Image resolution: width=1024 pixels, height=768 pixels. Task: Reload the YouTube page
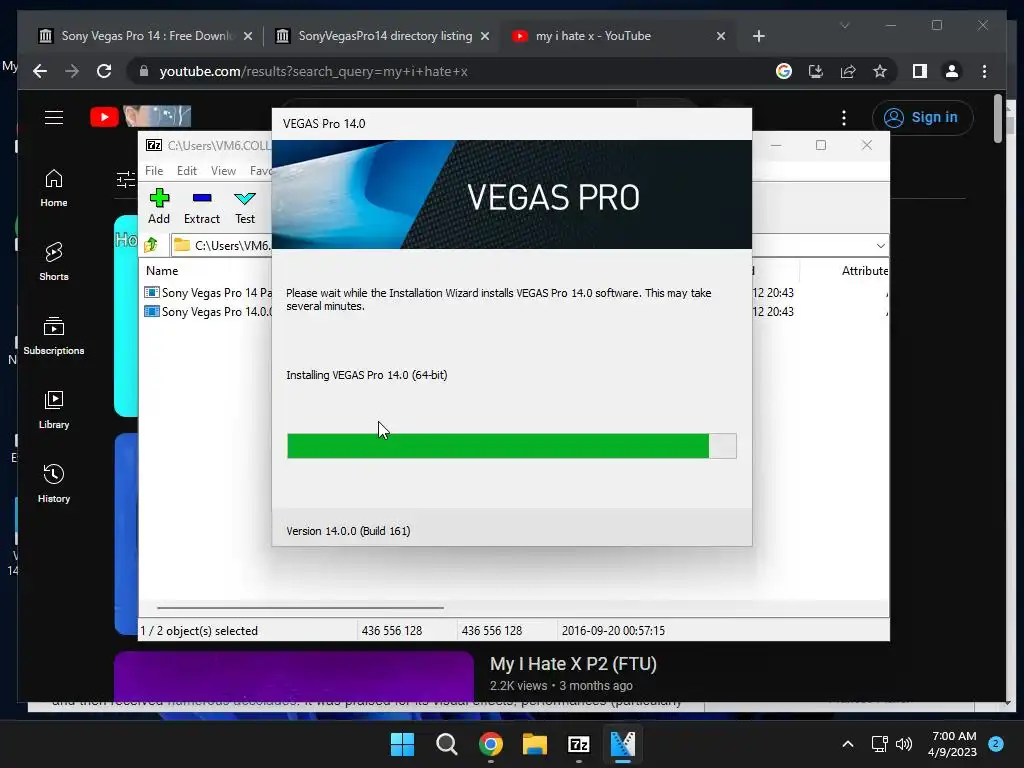coord(104,71)
